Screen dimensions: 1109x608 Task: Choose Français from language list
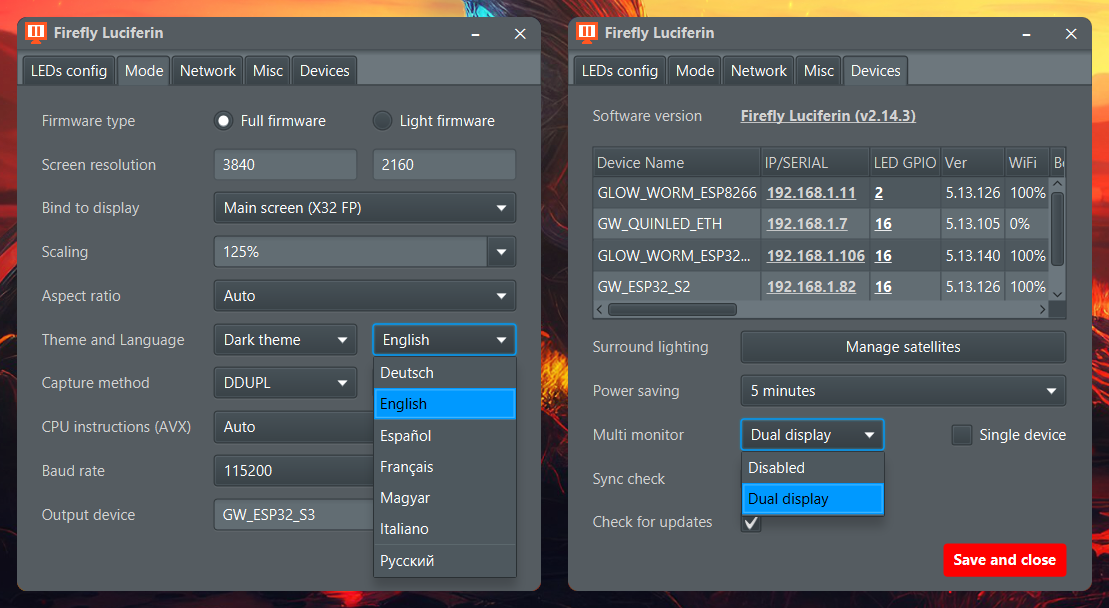click(x=444, y=467)
